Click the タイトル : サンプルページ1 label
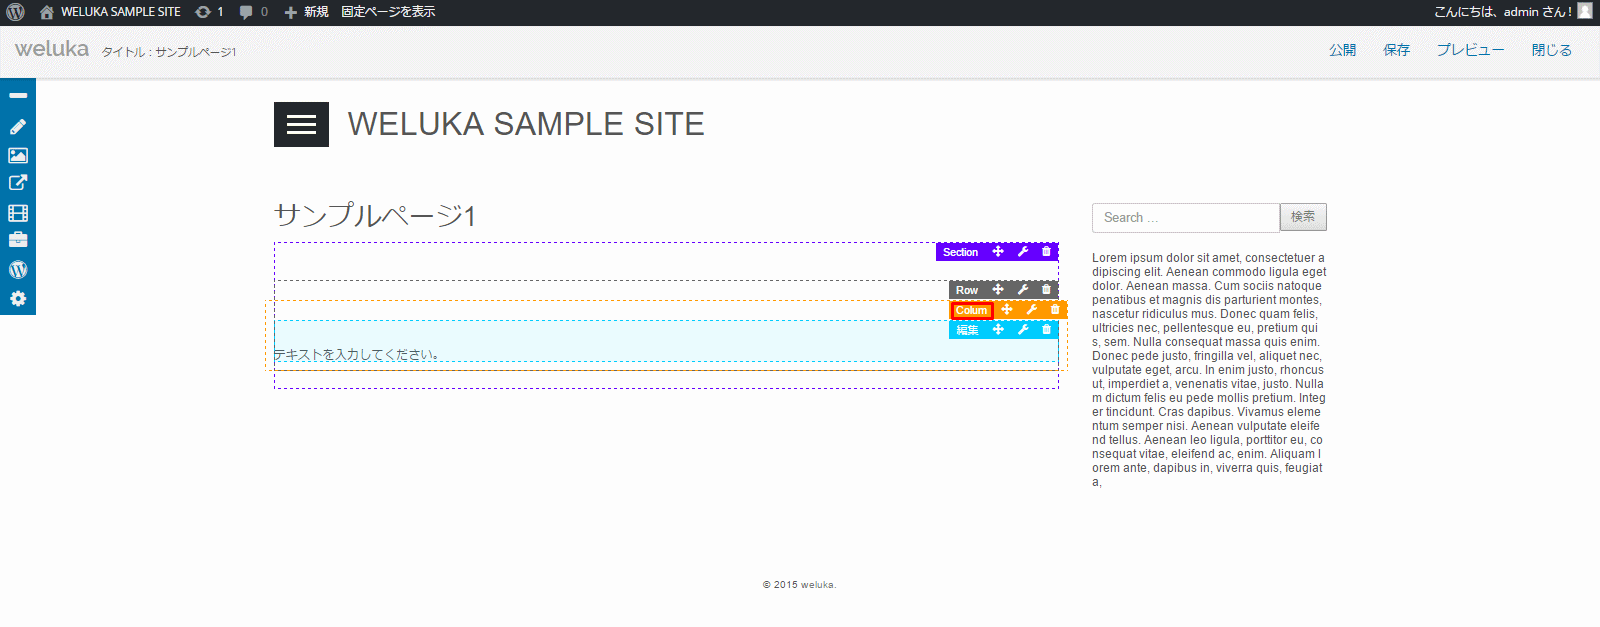 [x=169, y=52]
